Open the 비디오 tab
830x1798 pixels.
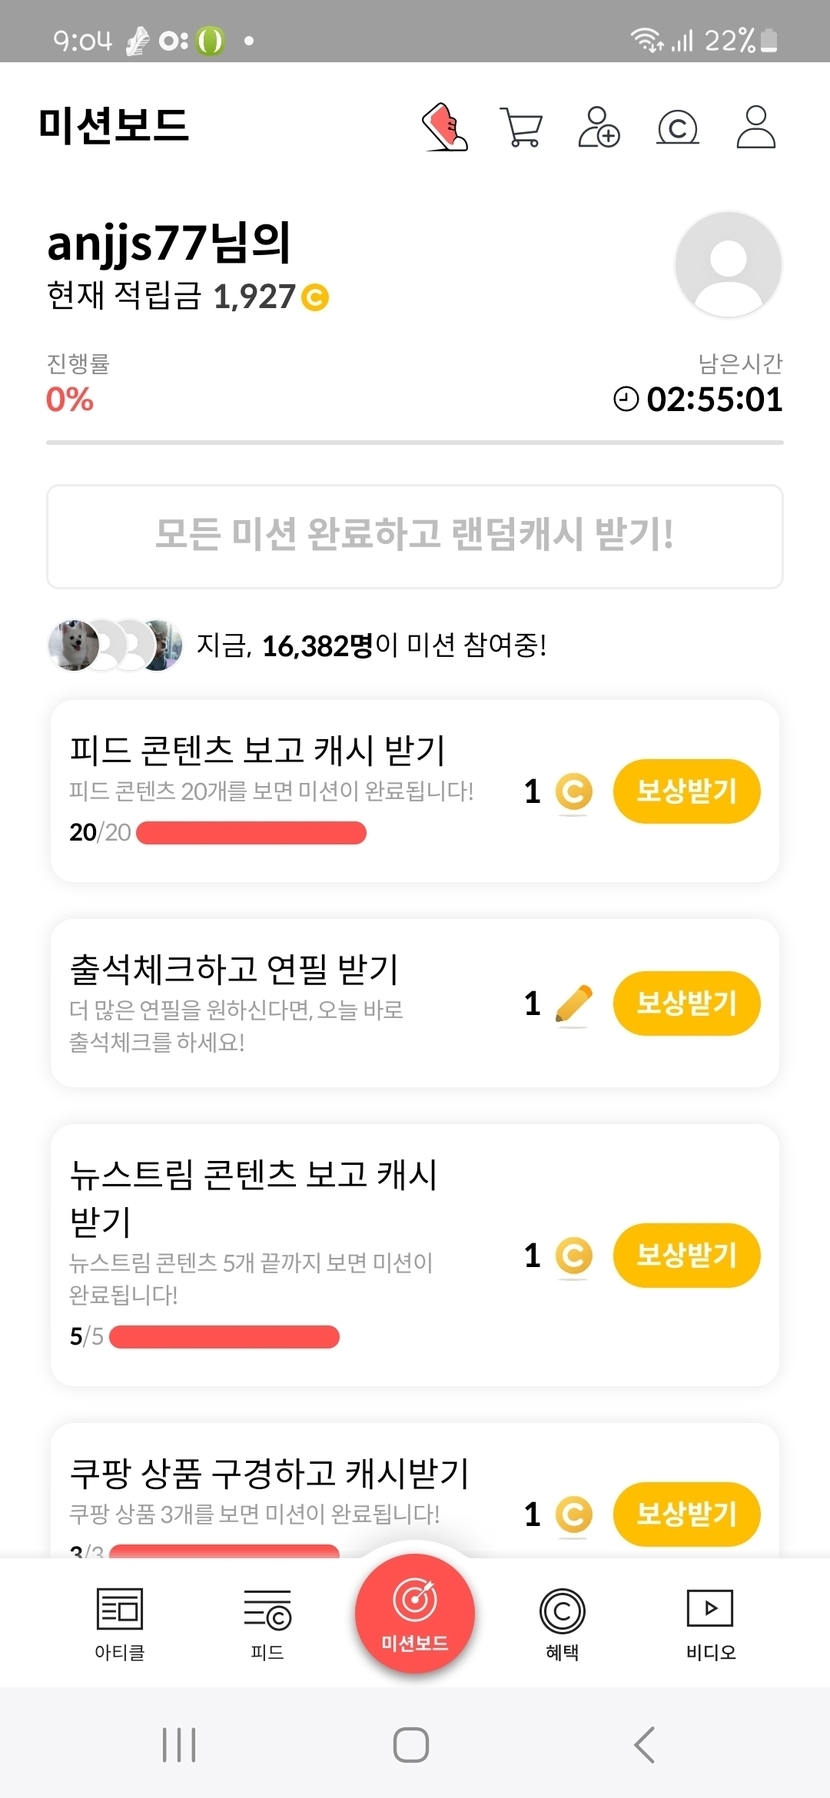tap(710, 1622)
